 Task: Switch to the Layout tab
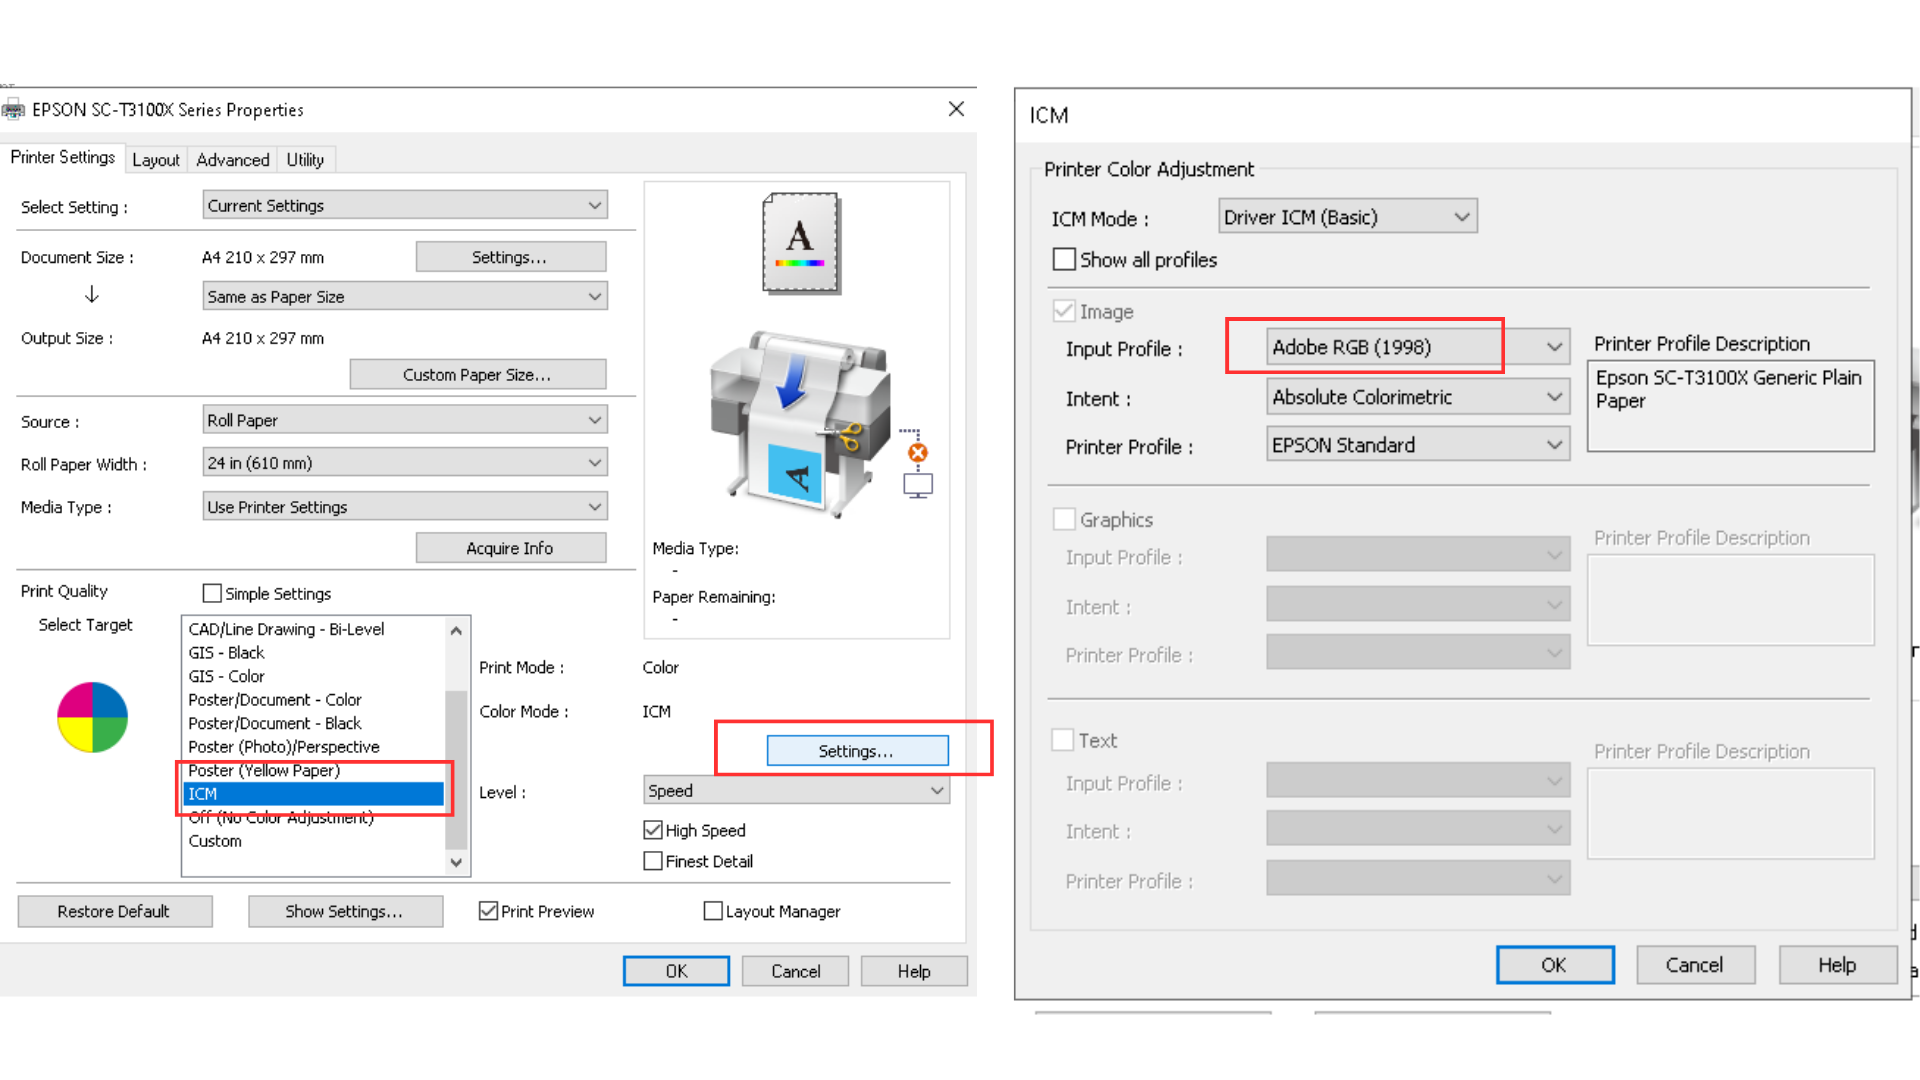coord(156,160)
